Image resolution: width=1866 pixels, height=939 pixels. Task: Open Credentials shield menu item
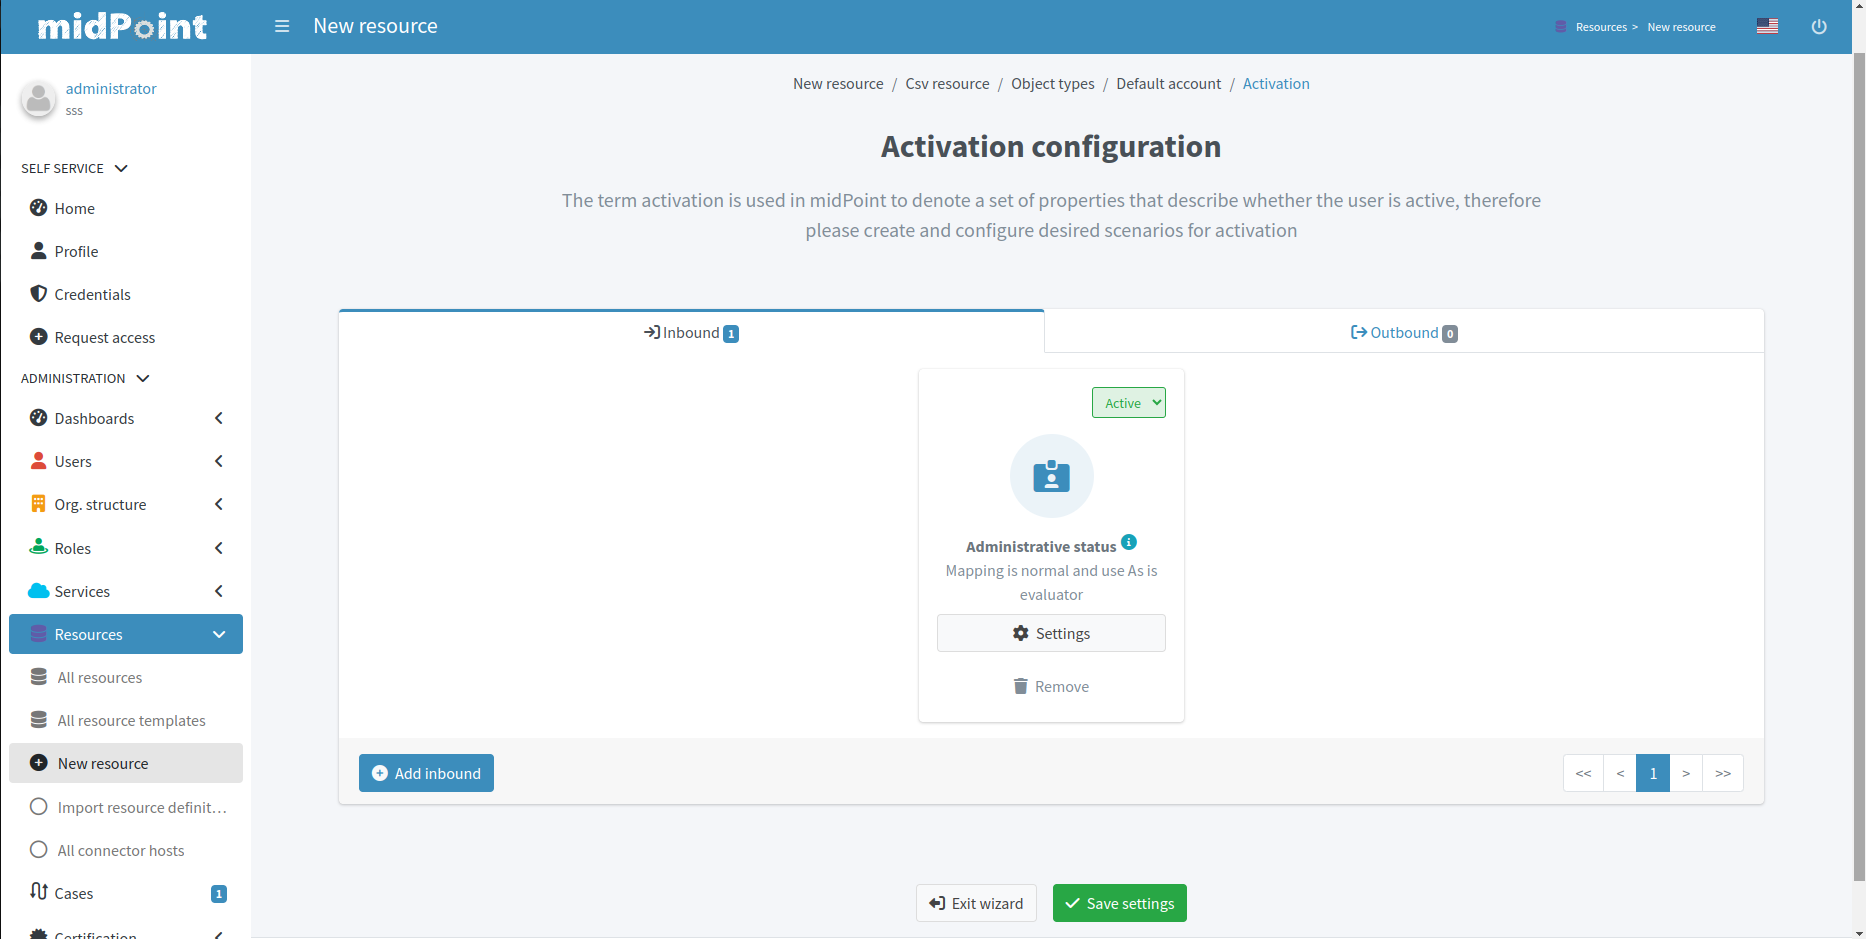pyautogui.click(x=92, y=294)
